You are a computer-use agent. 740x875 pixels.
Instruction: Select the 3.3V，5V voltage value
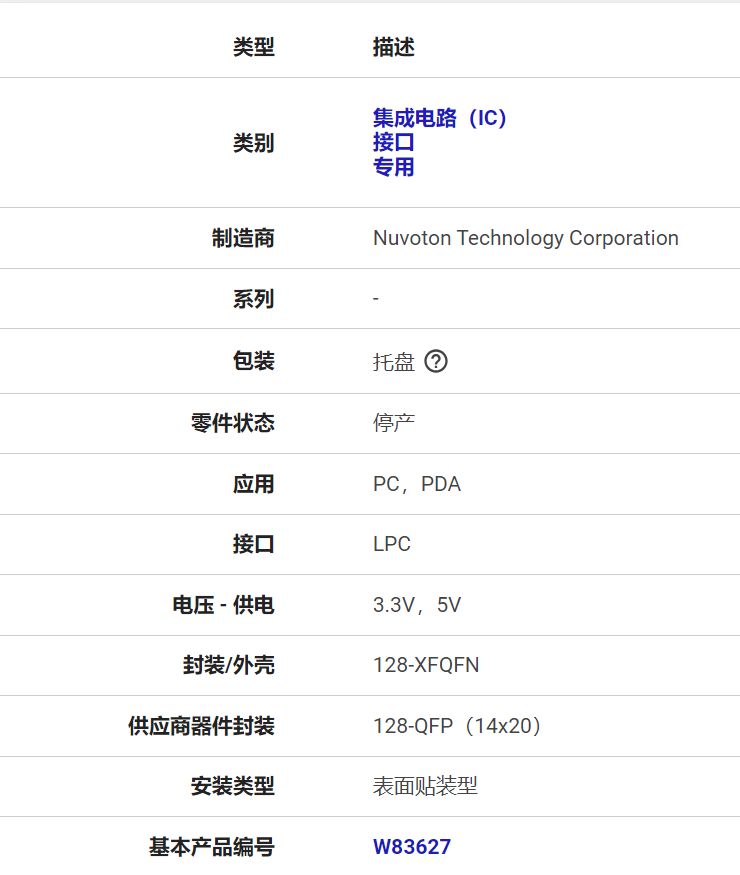[x=417, y=605]
